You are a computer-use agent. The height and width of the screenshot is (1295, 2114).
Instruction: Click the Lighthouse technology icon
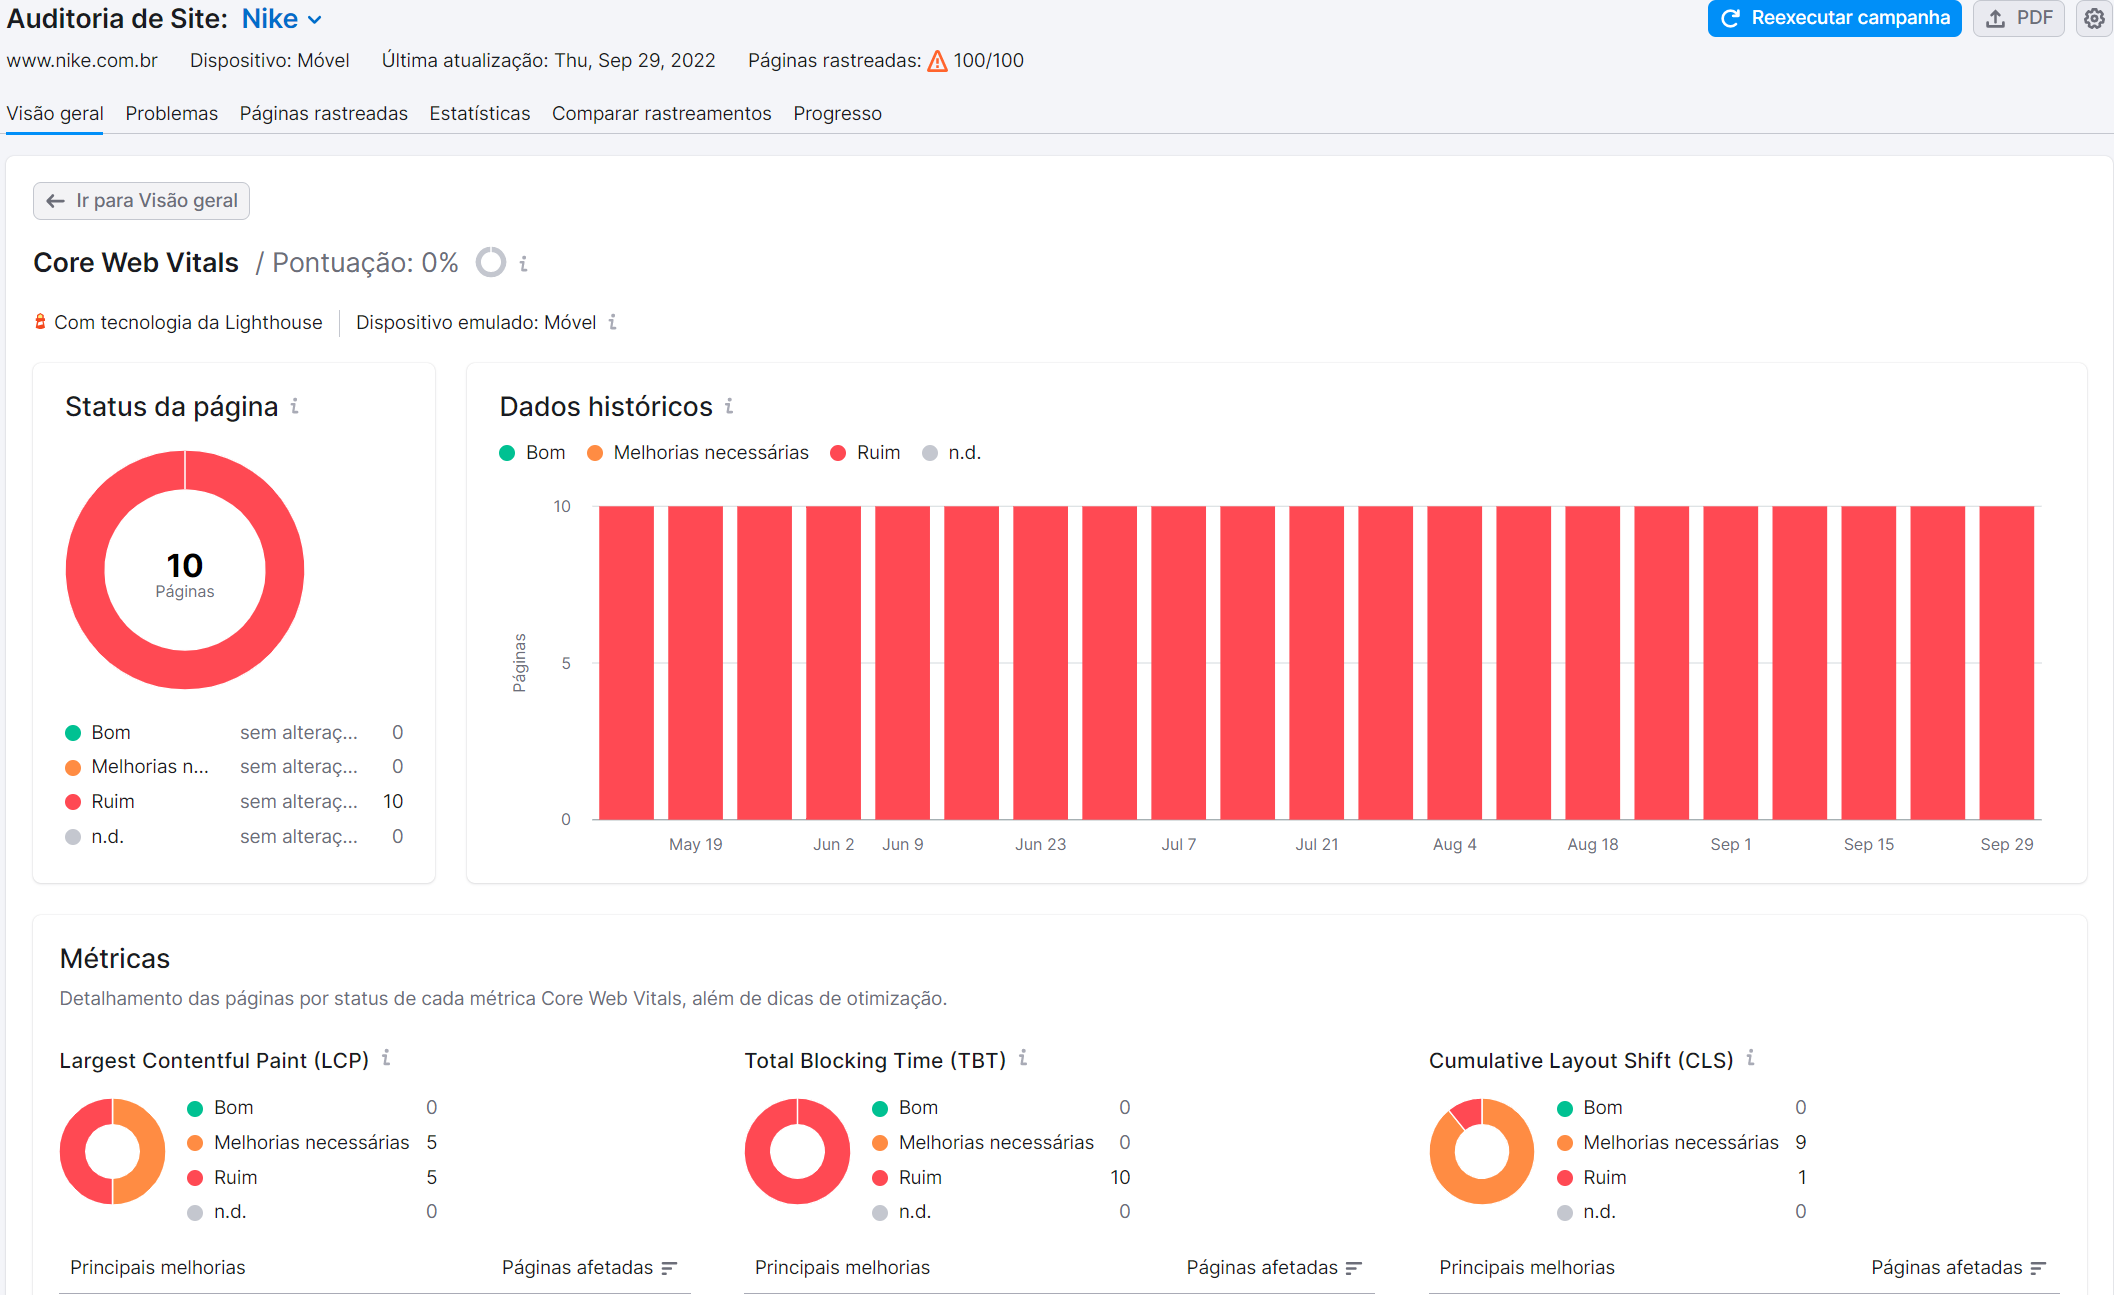pos(39,322)
